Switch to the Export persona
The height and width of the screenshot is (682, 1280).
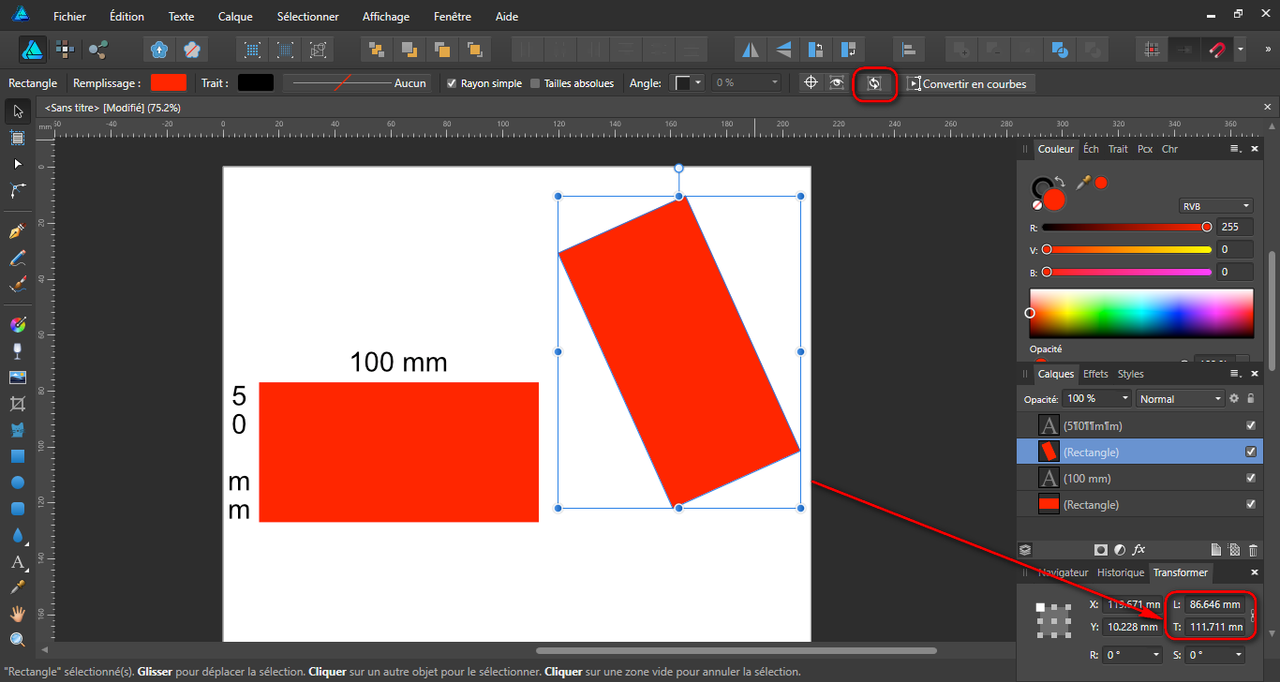click(98, 48)
